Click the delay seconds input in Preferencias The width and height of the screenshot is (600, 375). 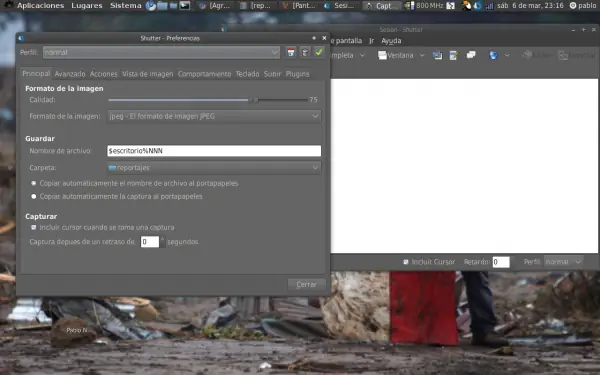tap(150, 242)
